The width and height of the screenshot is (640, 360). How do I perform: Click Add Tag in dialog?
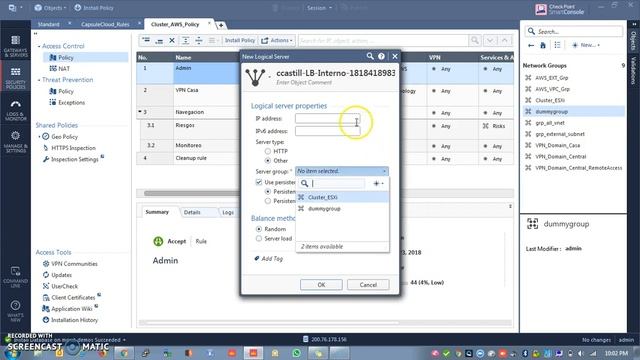269,258
